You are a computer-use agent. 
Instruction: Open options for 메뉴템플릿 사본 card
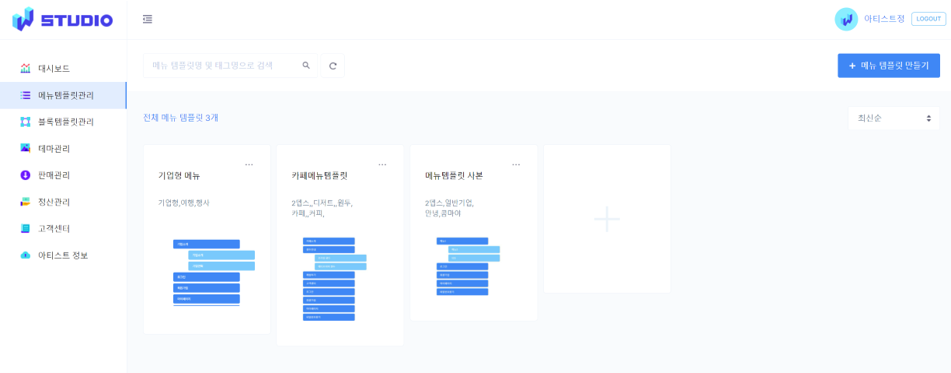coord(516,164)
